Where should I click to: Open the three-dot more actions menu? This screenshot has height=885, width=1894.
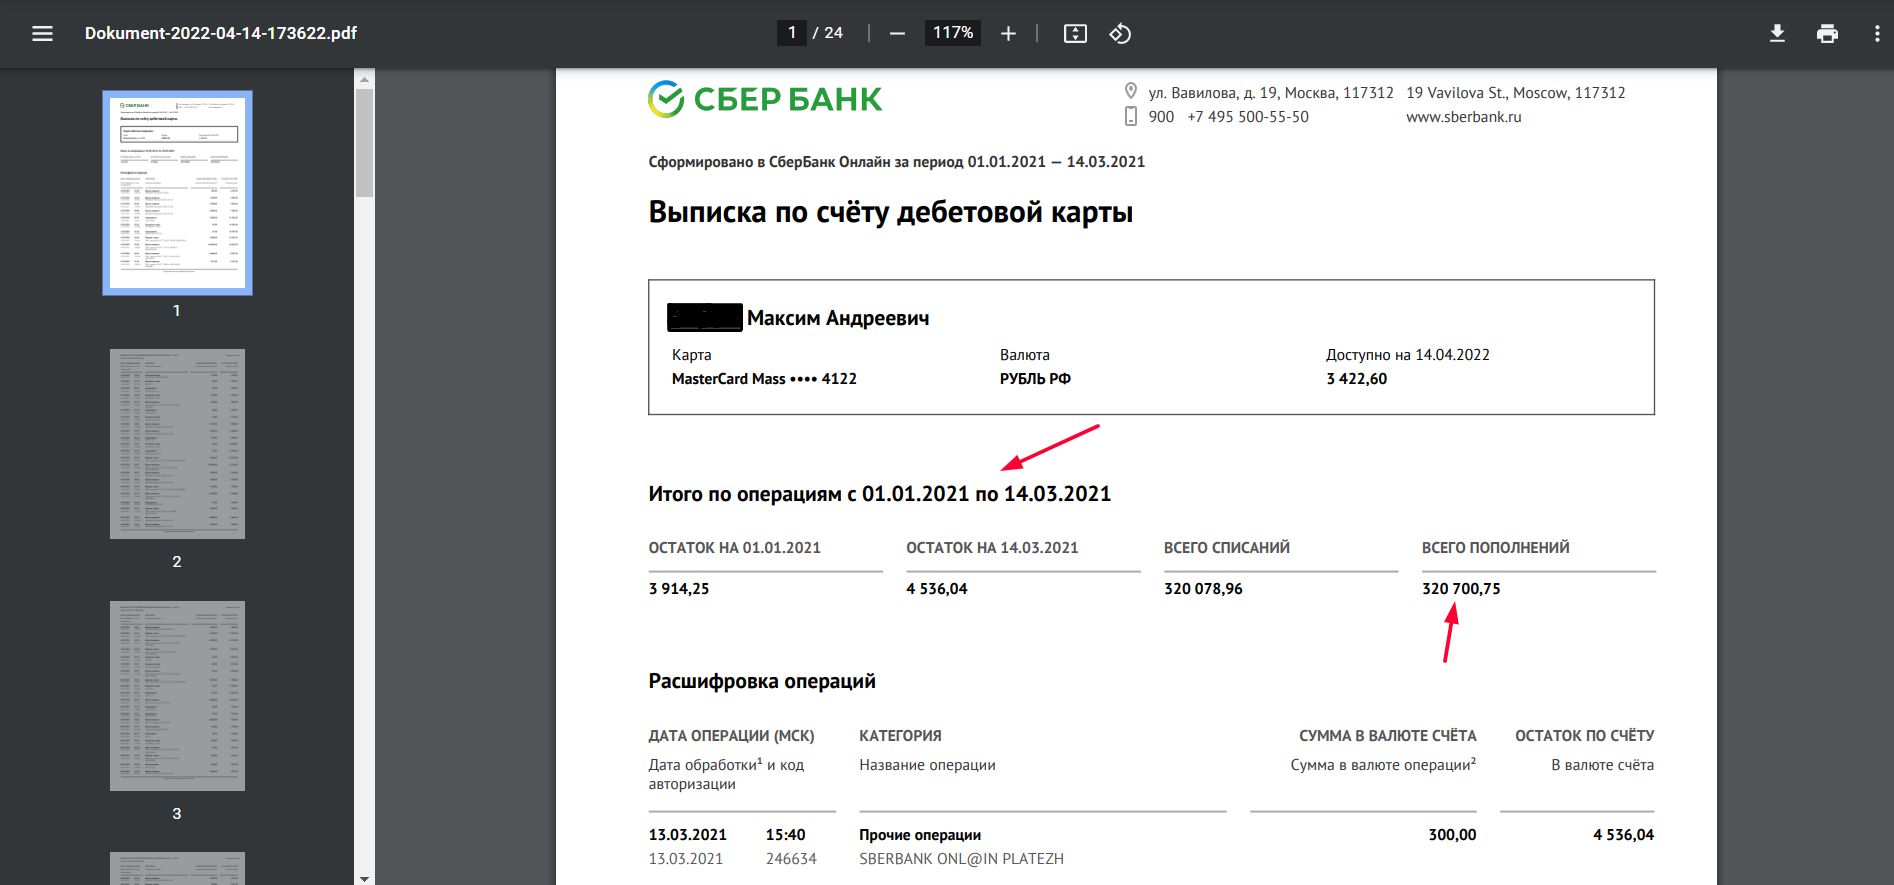coord(1876,34)
